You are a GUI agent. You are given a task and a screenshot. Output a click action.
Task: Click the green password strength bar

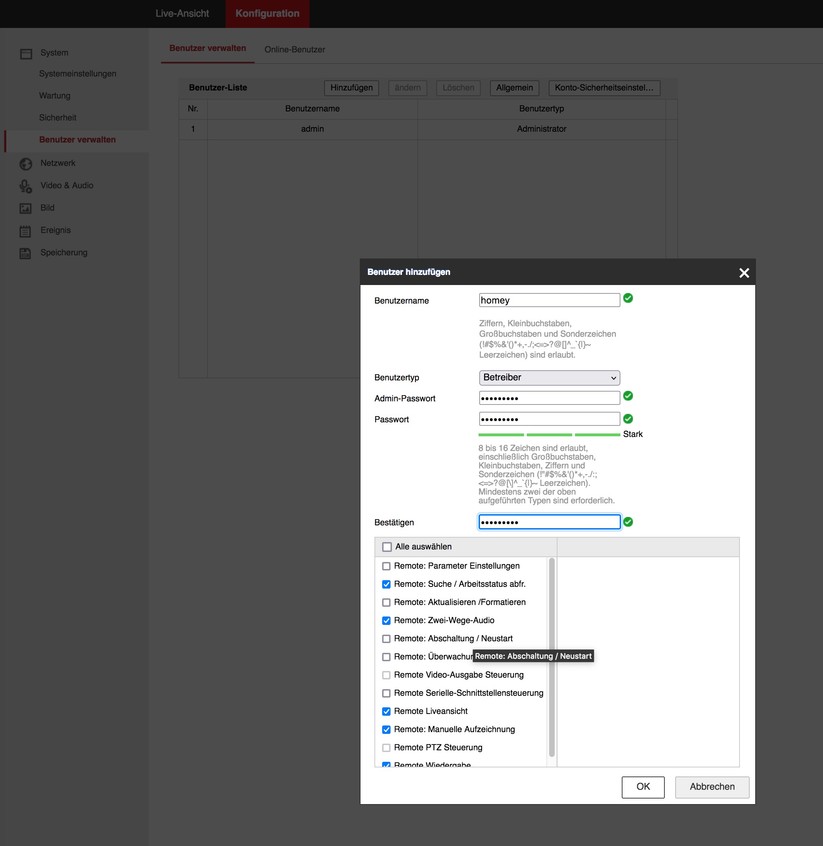coord(549,434)
